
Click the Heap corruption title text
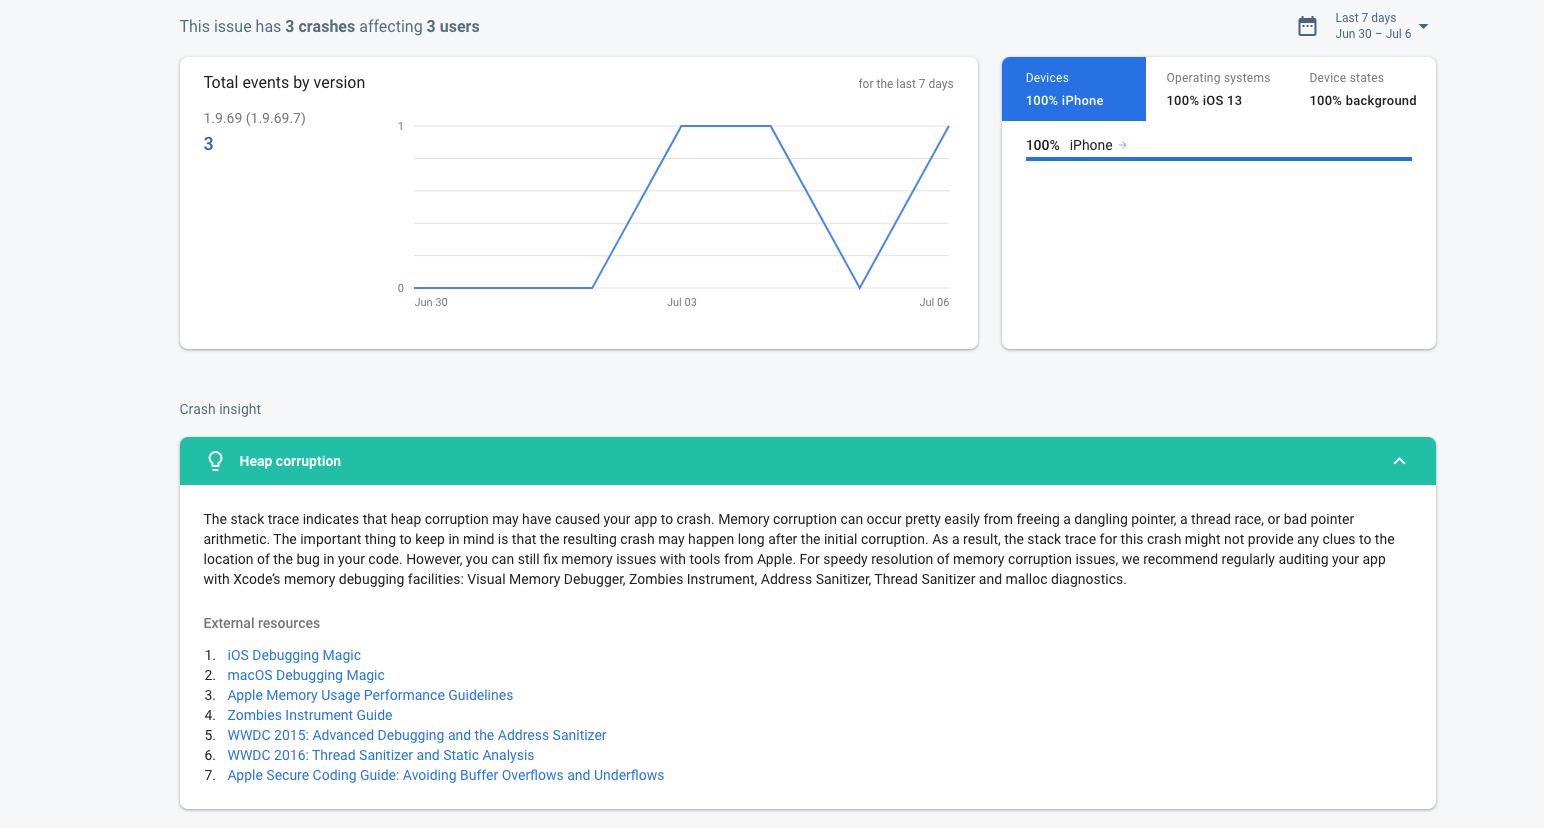click(x=290, y=461)
